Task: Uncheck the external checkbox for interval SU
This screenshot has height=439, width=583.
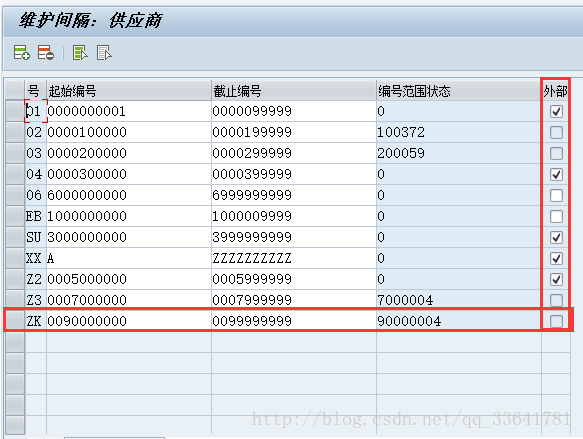Action: [x=556, y=237]
